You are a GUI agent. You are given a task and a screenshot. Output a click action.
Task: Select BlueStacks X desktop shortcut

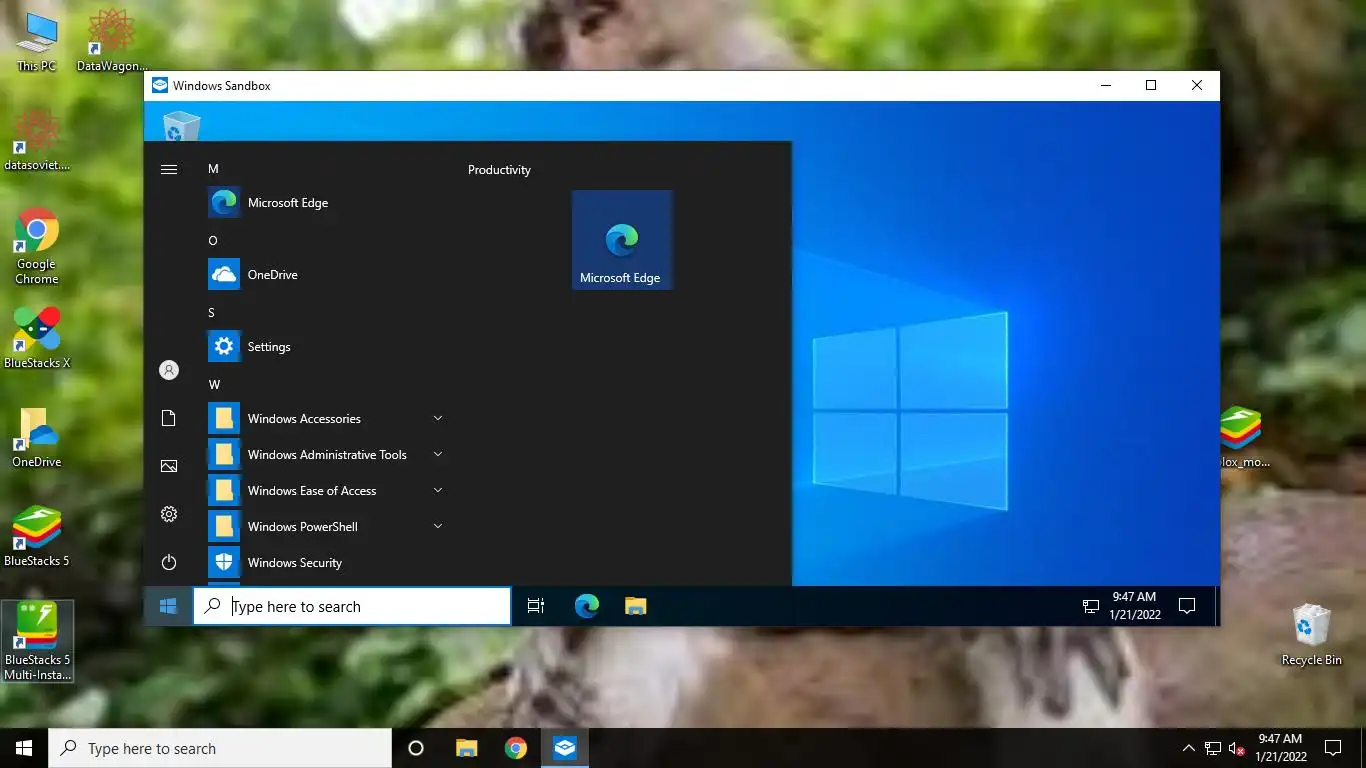[x=37, y=338]
